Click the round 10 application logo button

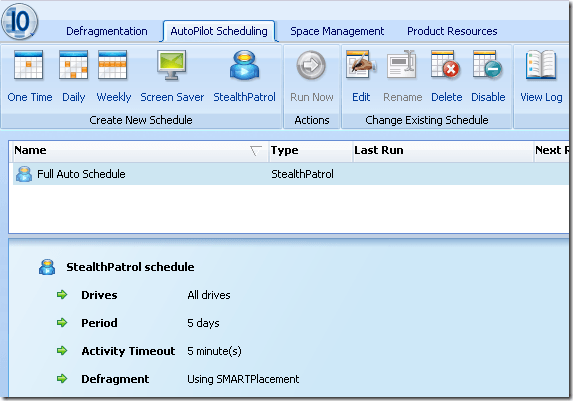click(19, 21)
